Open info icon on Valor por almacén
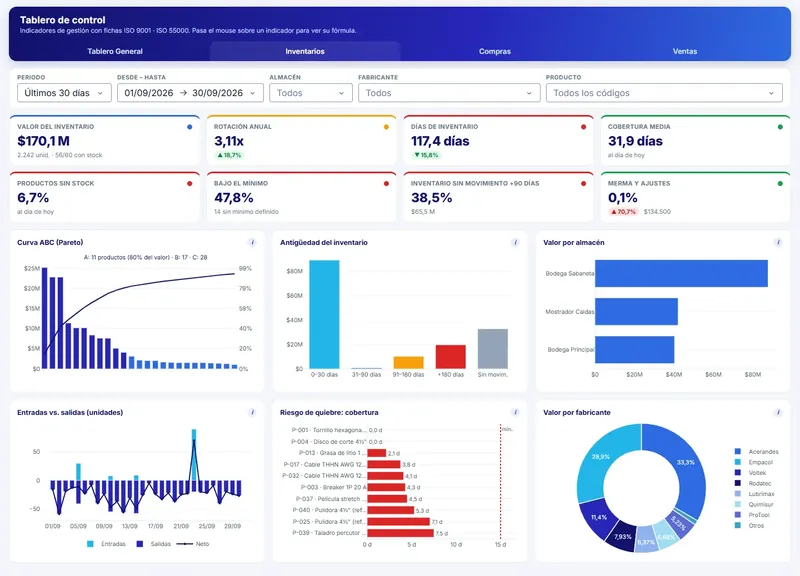800x576 pixels. (778, 242)
